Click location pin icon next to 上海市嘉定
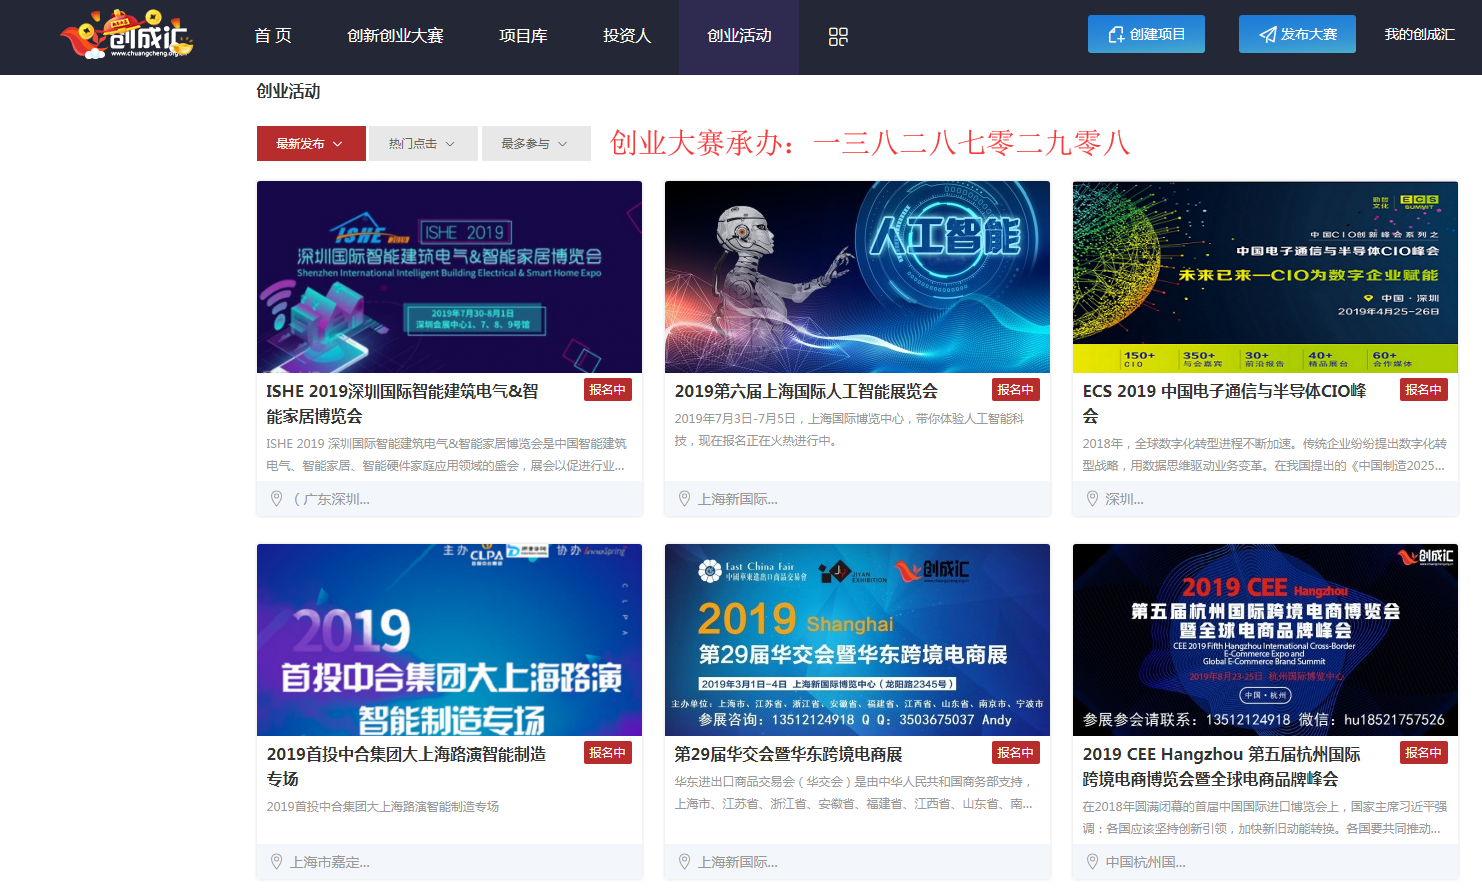This screenshot has width=1482, height=888. tap(277, 861)
